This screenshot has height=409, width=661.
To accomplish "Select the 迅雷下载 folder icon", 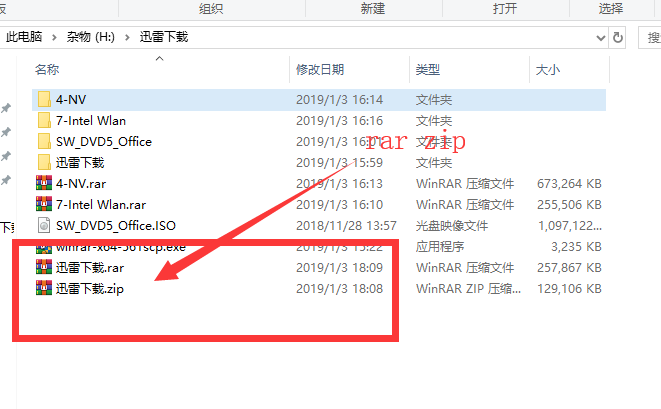I will pyautogui.click(x=44, y=162).
